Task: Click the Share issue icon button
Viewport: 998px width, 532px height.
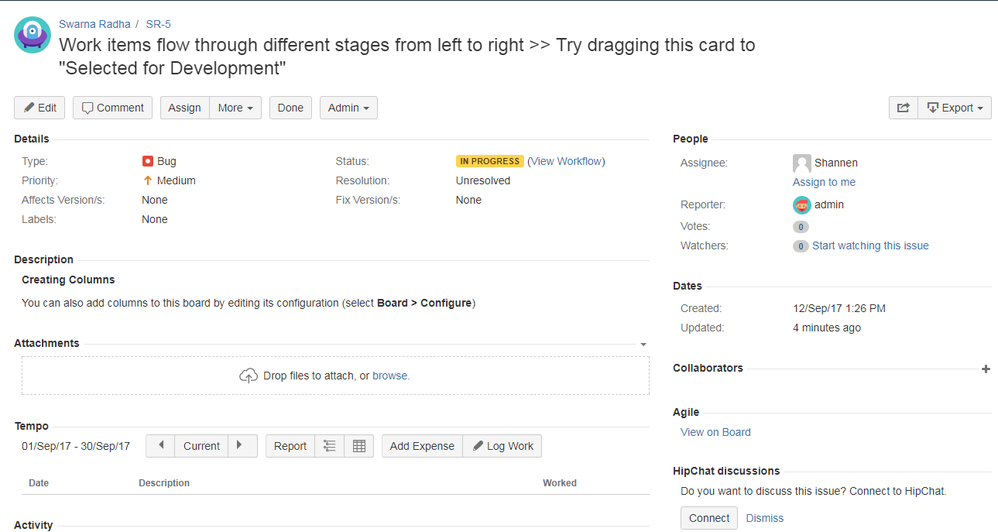Action: click(903, 108)
